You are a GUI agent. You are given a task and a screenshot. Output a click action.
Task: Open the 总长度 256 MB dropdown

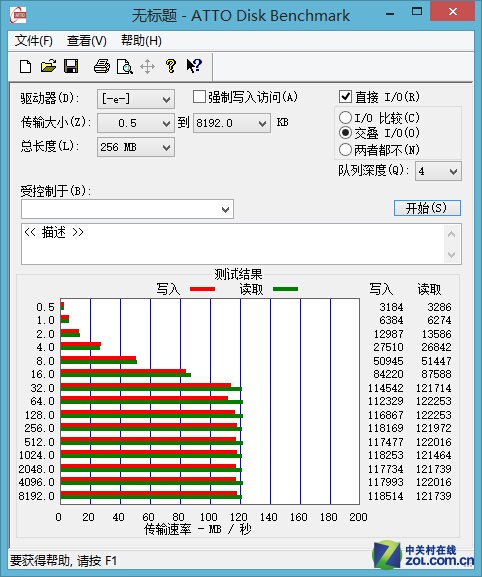click(x=136, y=147)
